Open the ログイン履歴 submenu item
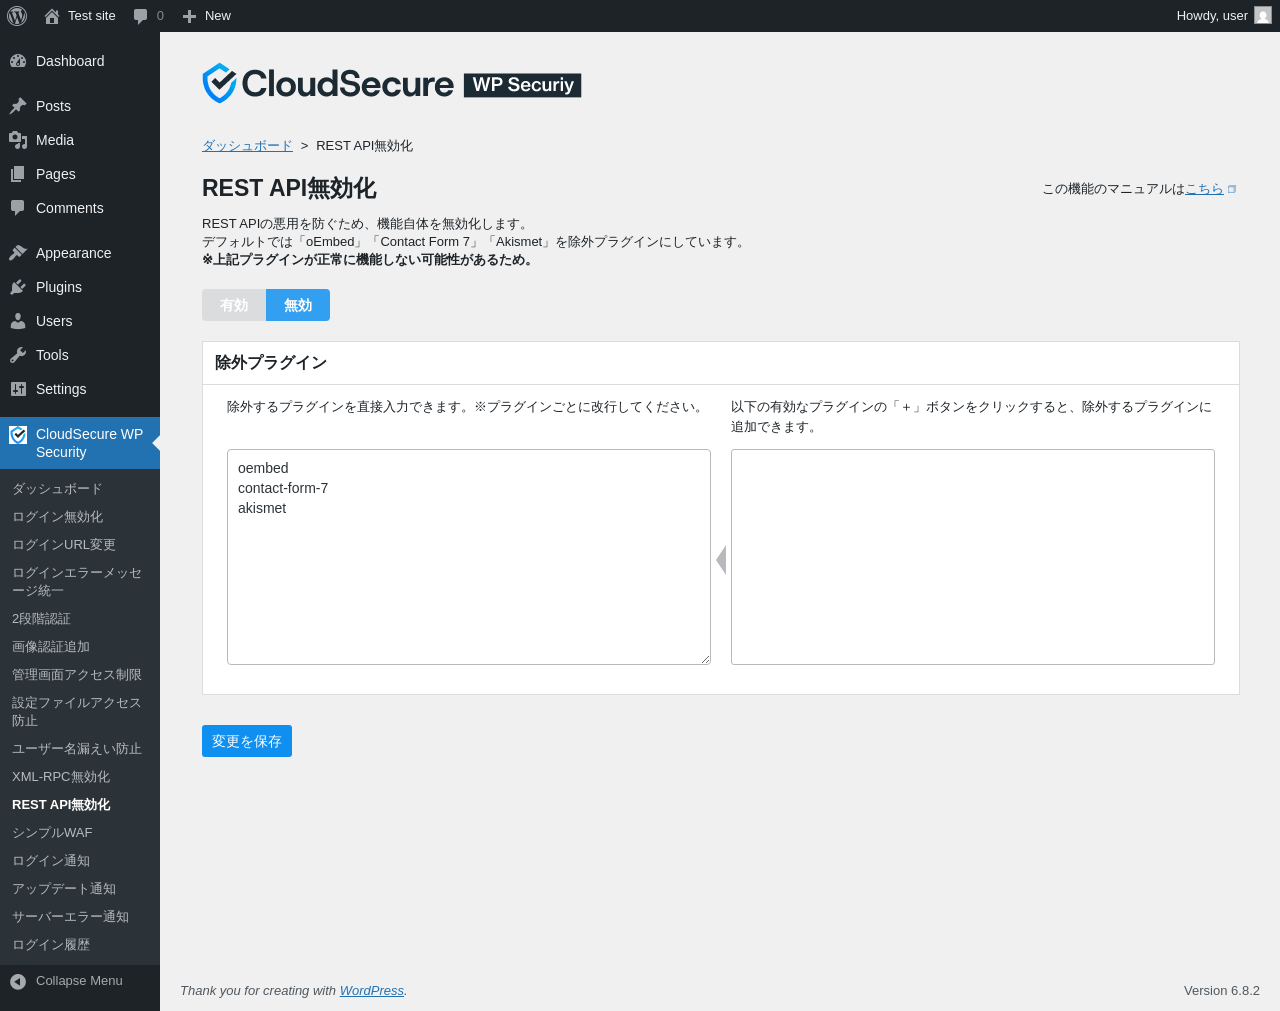1280x1011 pixels. pyautogui.click(x=51, y=945)
